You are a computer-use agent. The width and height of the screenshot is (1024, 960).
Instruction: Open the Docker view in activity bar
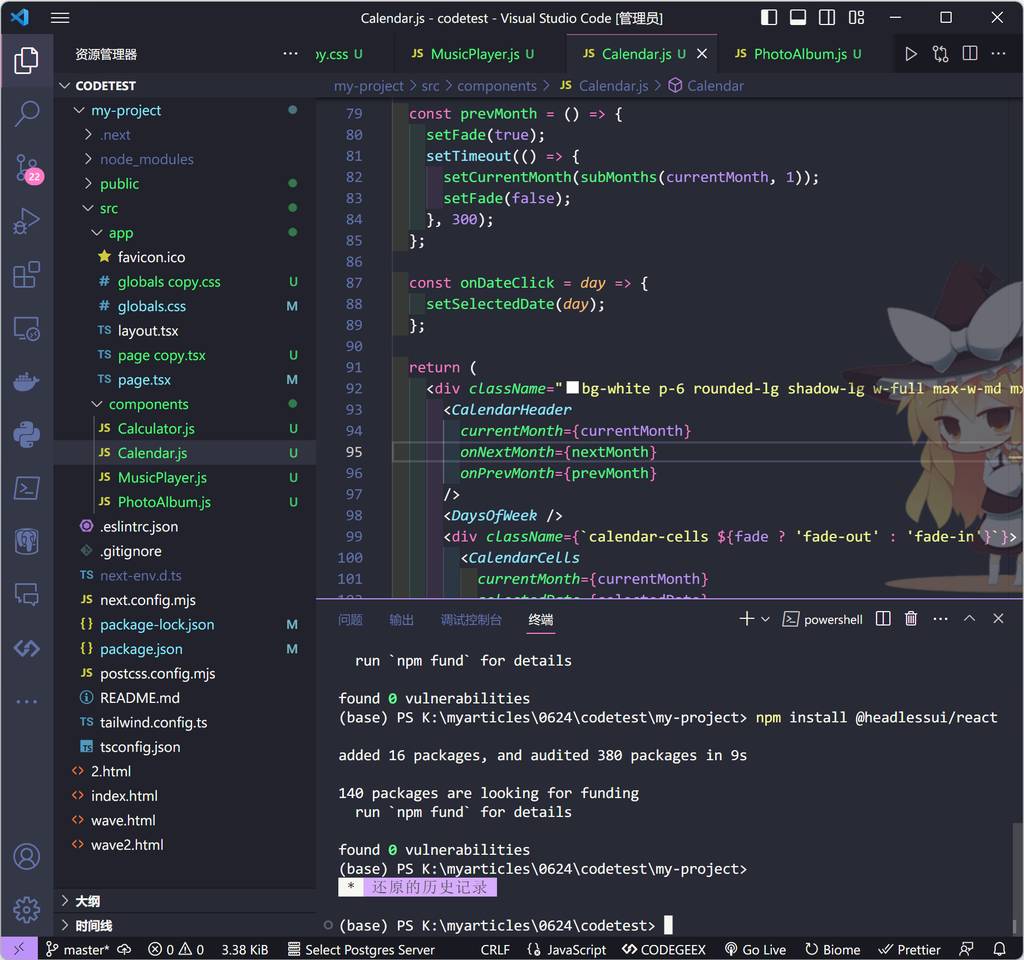tap(27, 381)
